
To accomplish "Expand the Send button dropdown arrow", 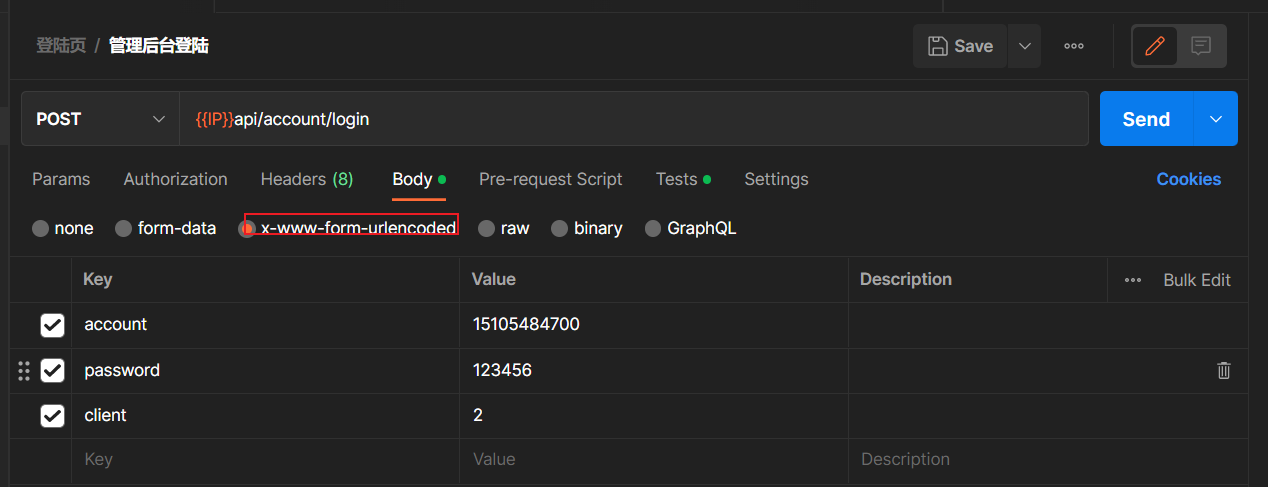I will point(1216,119).
